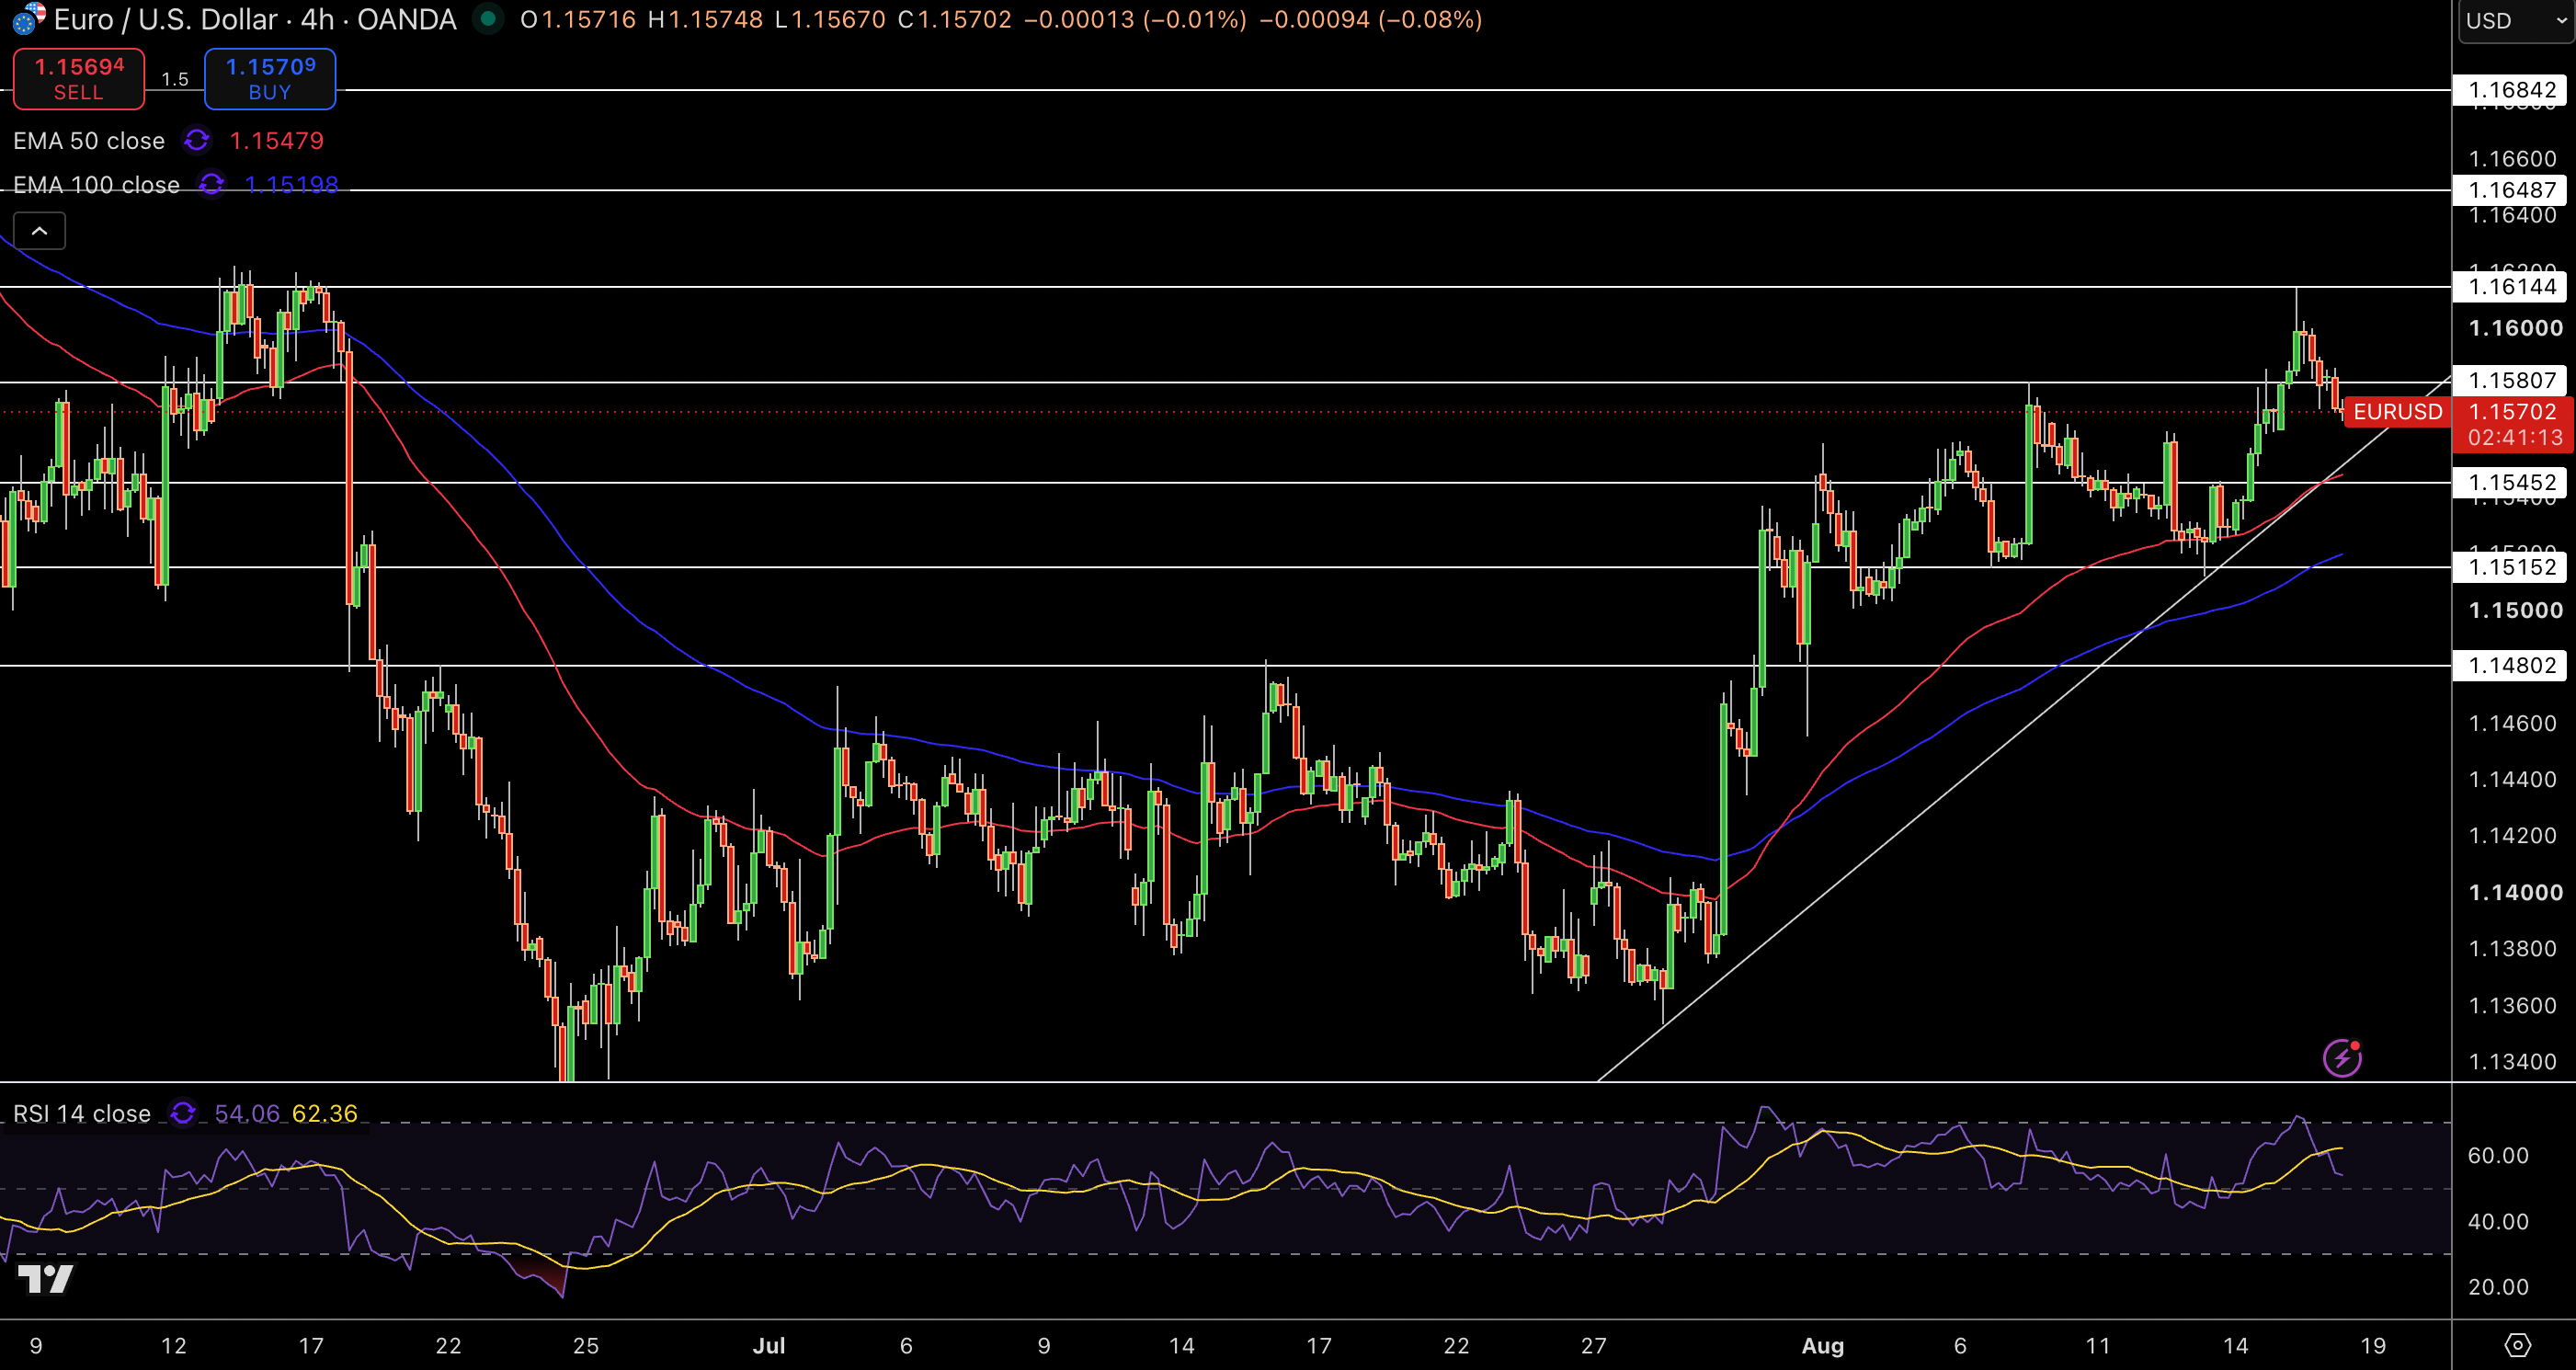Click the 1.15452 price level label
Screen dimensions: 2576x1370
pyautogui.click(x=2511, y=483)
